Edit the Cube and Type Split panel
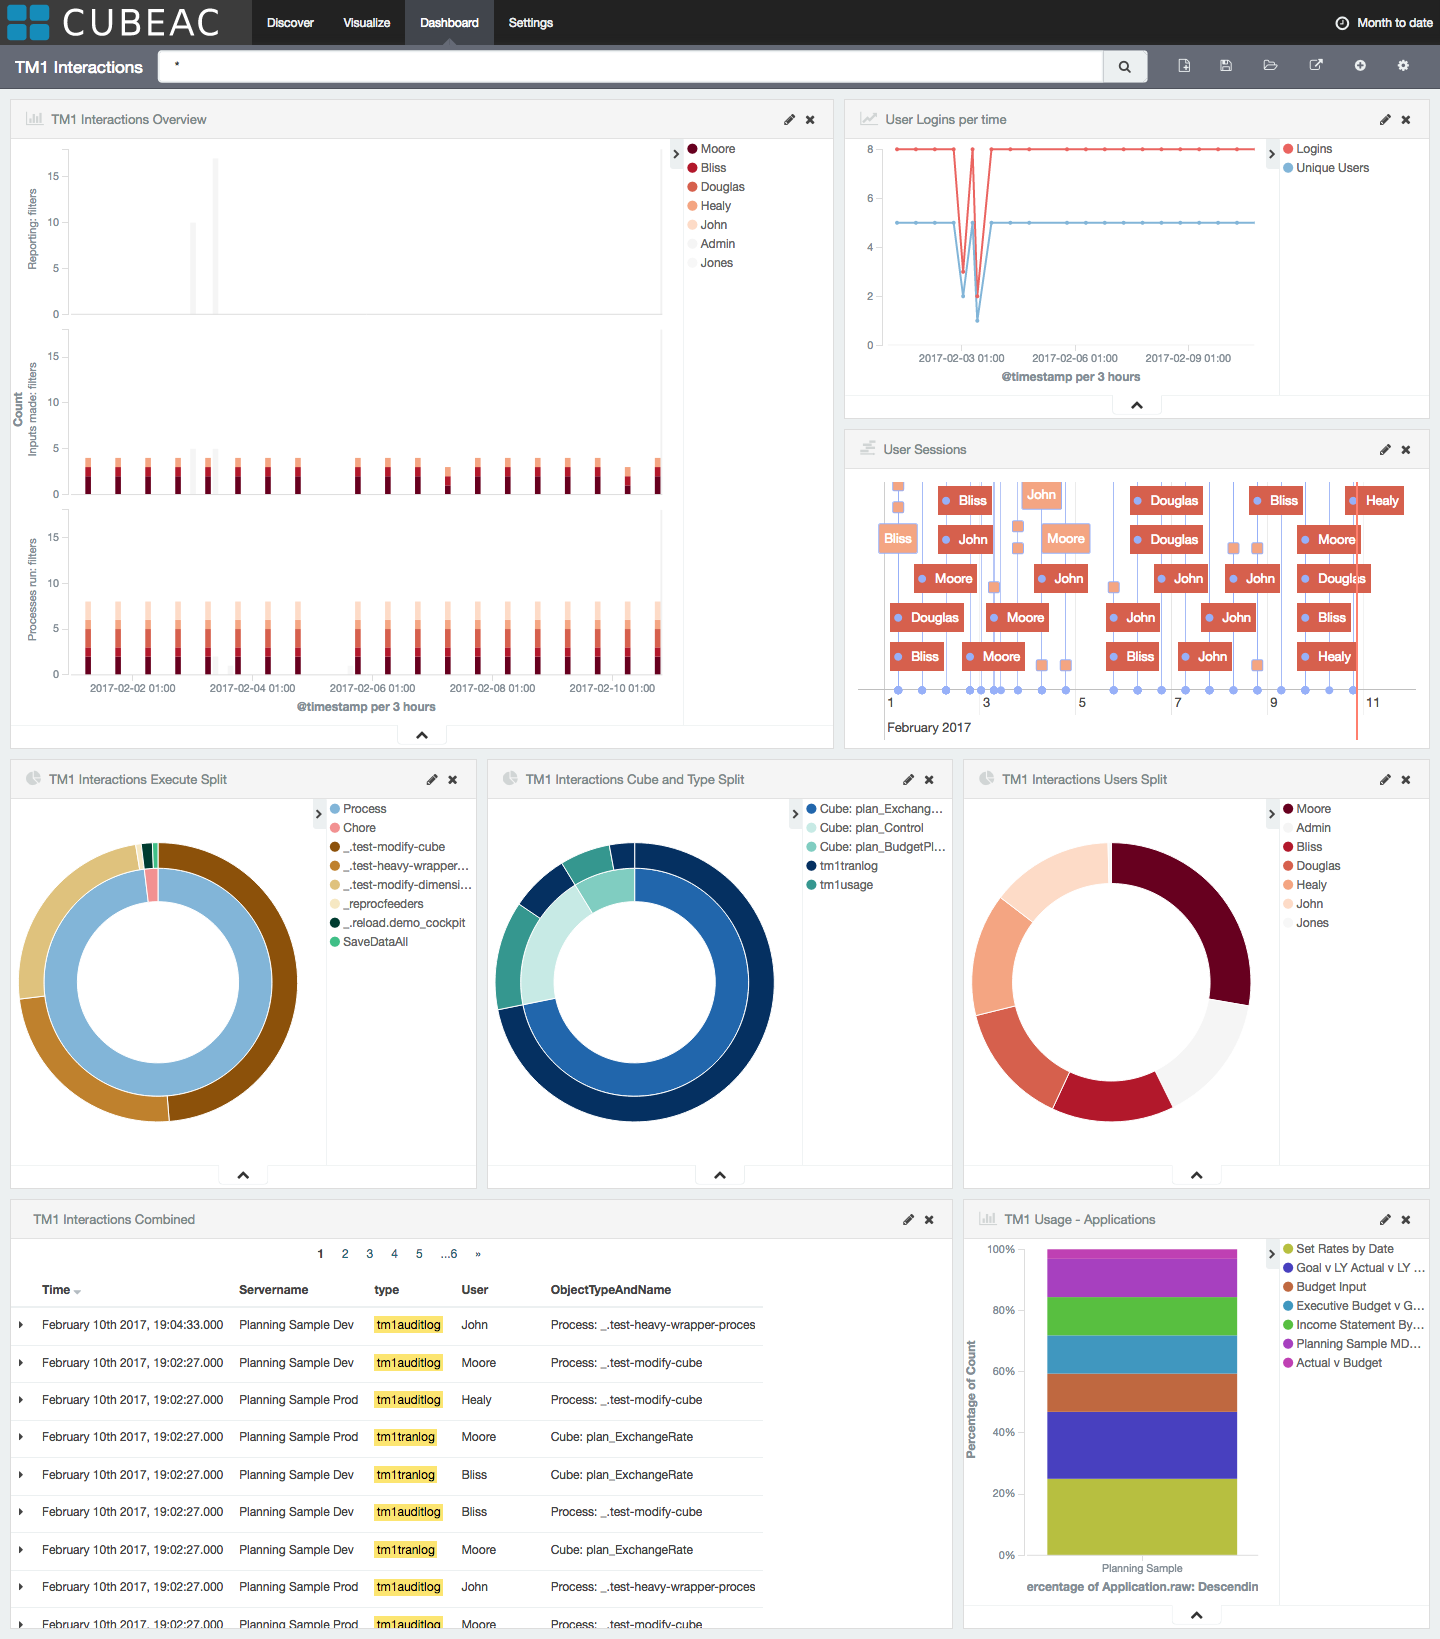 [908, 780]
